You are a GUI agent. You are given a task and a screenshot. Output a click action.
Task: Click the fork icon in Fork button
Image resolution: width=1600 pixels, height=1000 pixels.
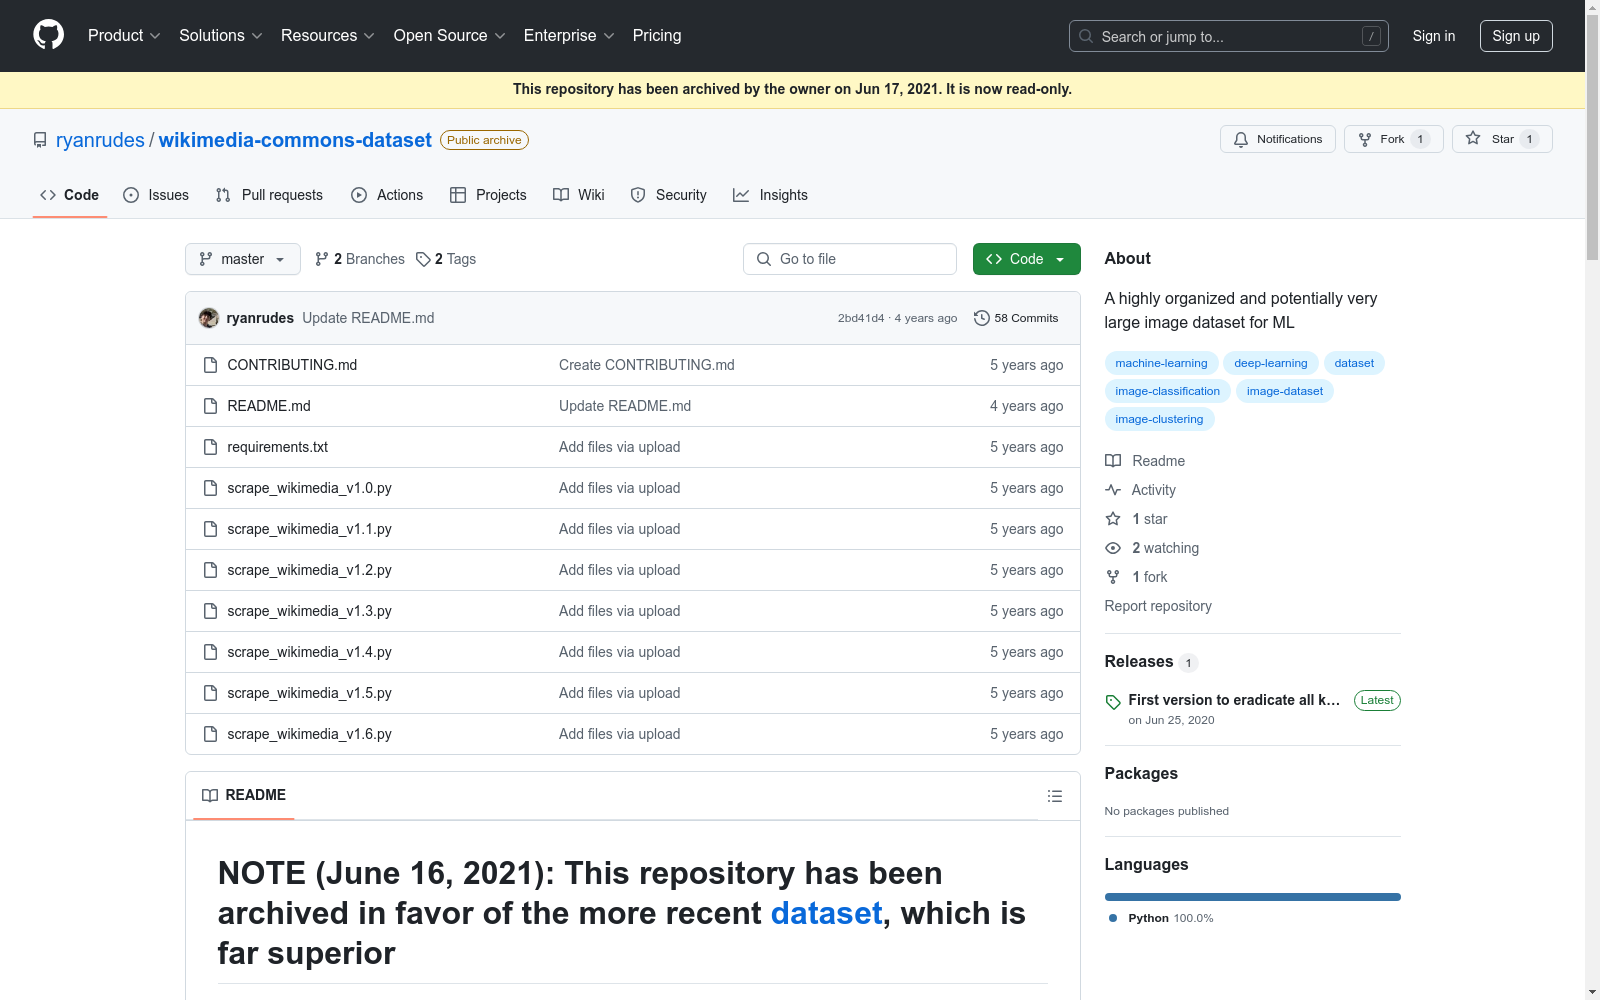click(x=1365, y=139)
